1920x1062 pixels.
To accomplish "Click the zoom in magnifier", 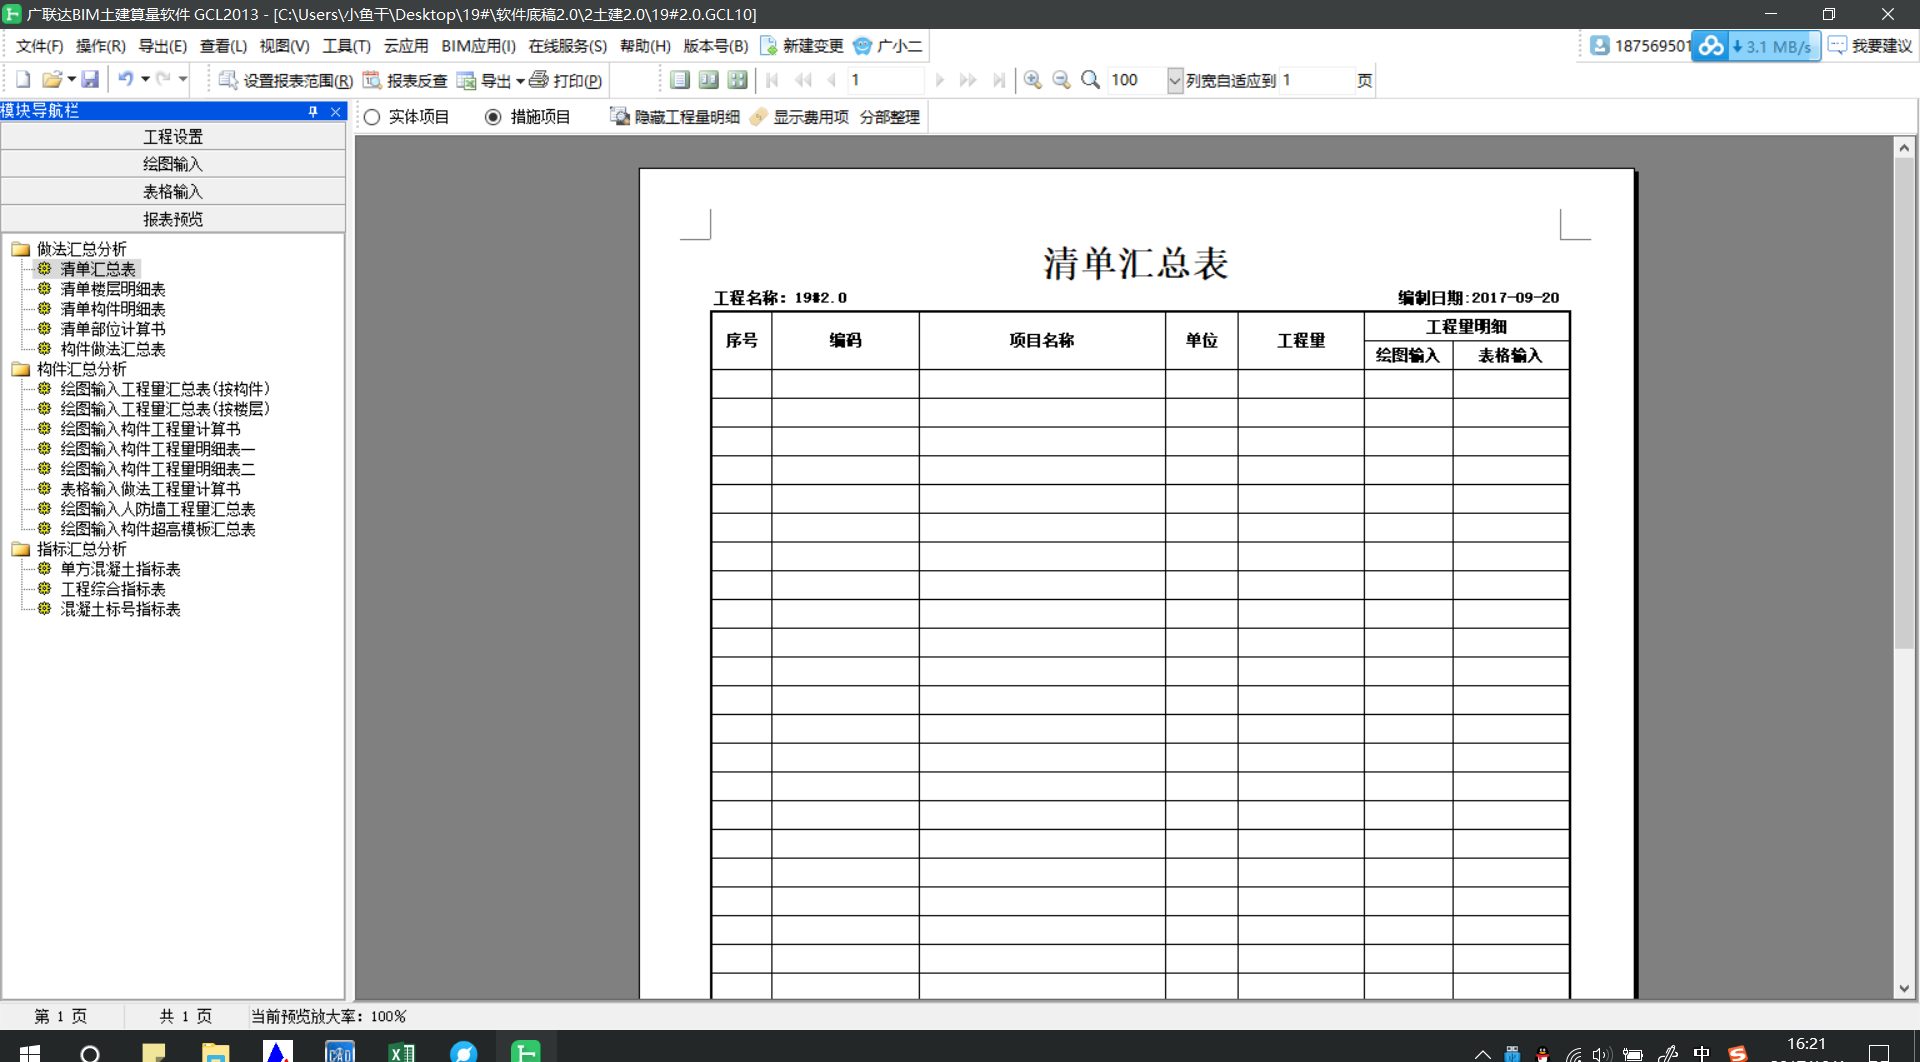I will coord(1033,80).
